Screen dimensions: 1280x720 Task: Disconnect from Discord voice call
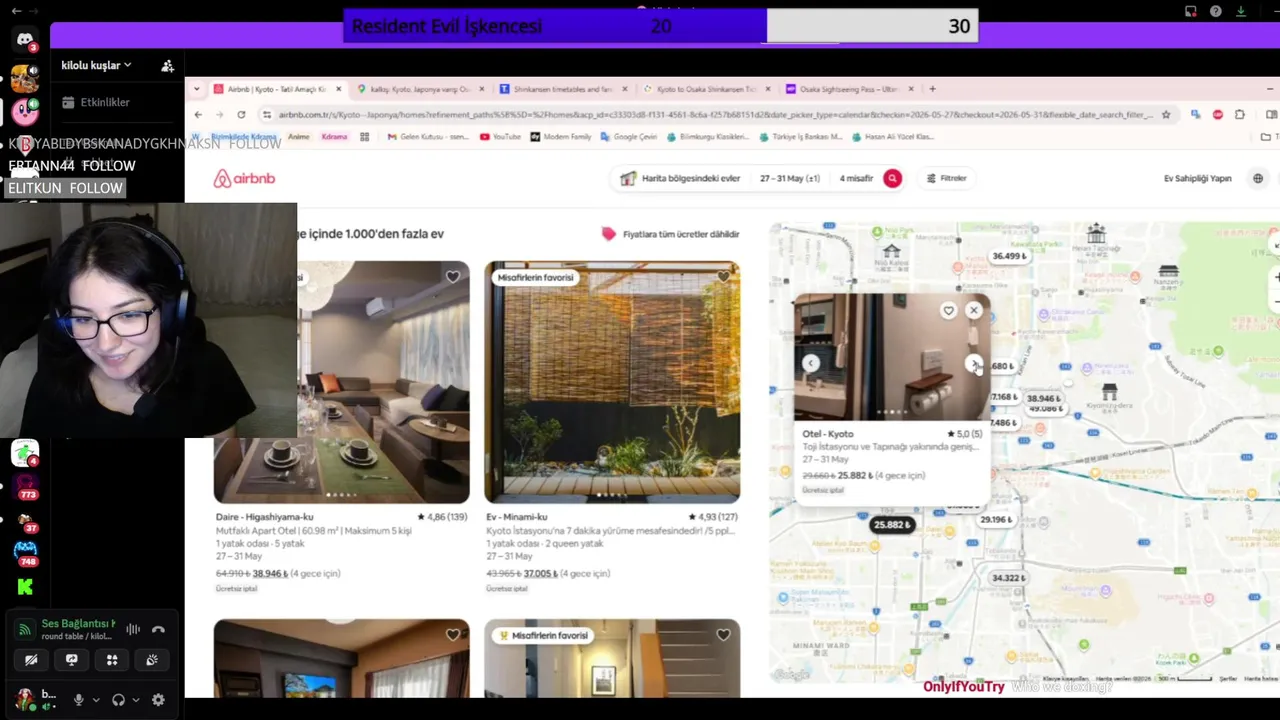(x=158, y=630)
